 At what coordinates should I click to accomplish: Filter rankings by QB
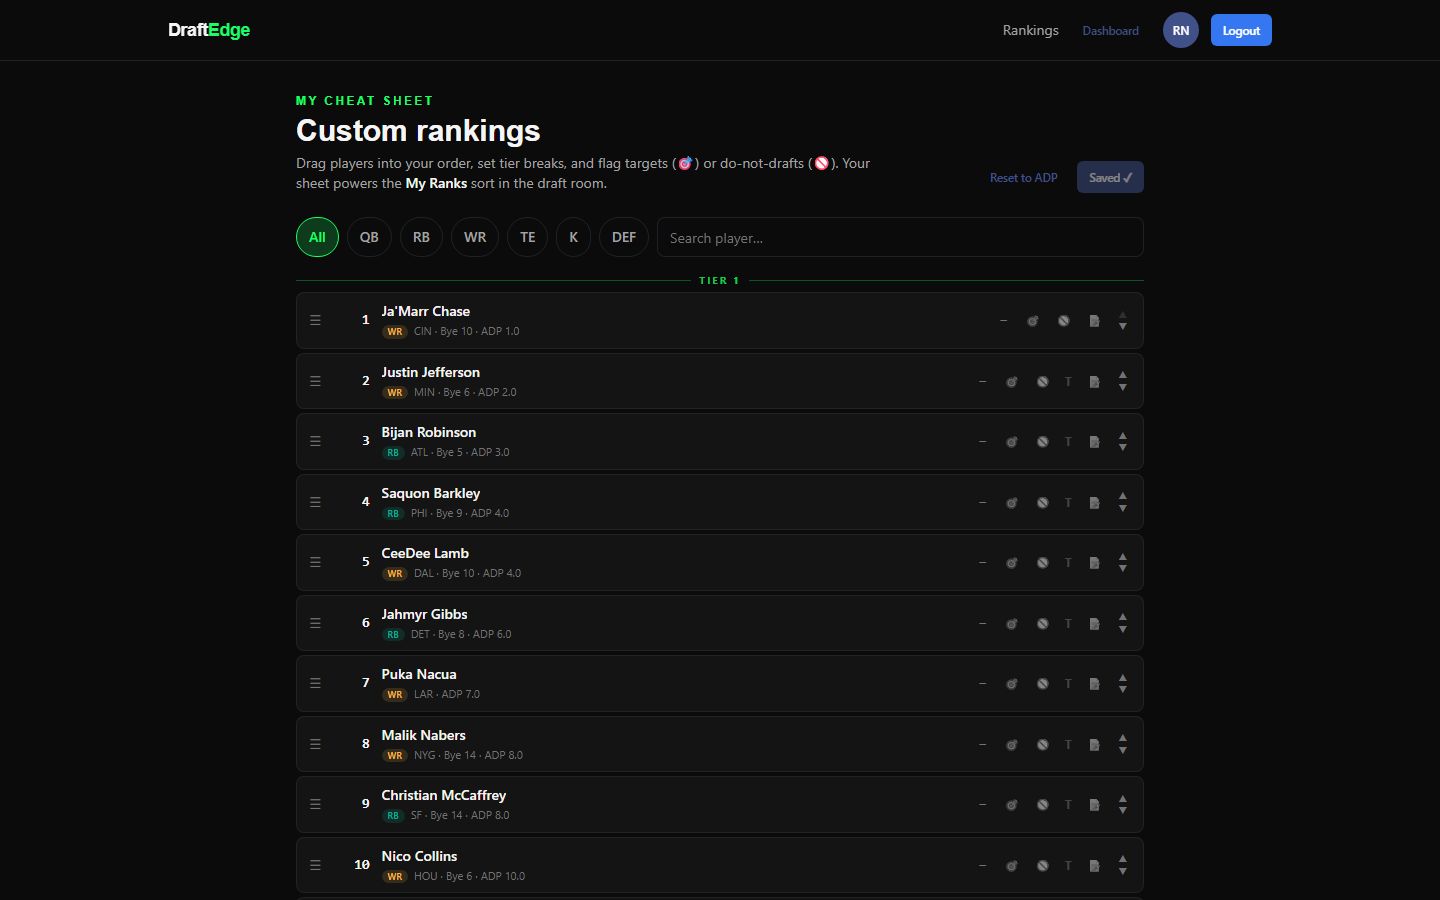[369, 237]
